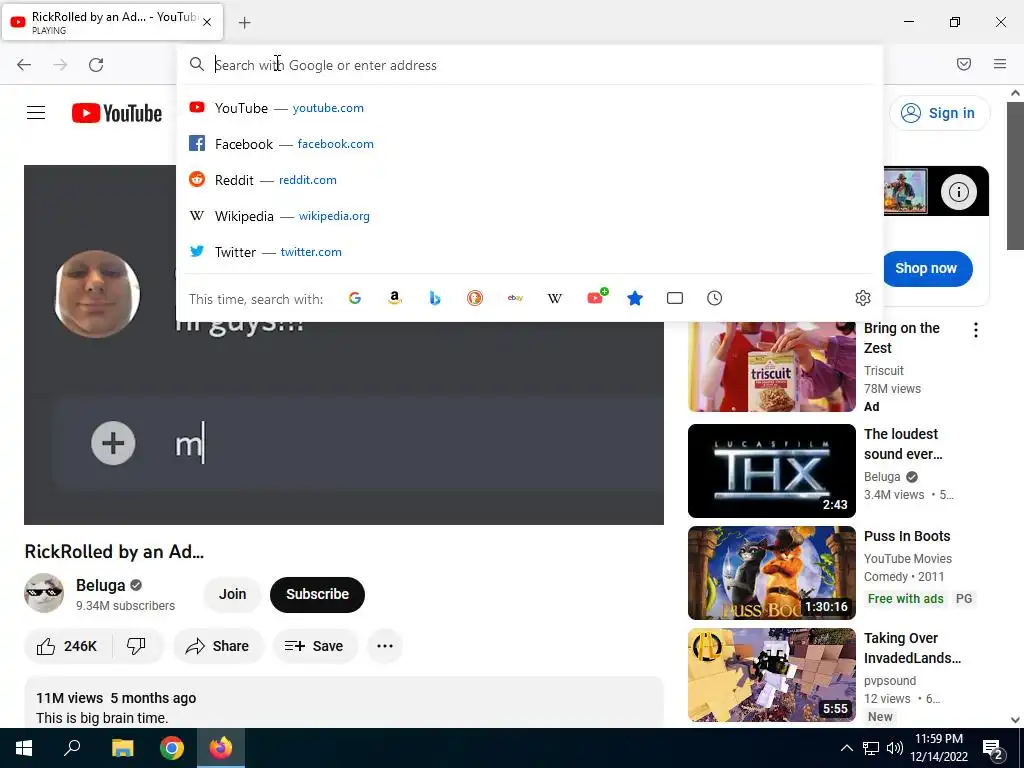Open the Beluga channel name link
The width and height of the screenshot is (1024, 768).
tap(100, 585)
